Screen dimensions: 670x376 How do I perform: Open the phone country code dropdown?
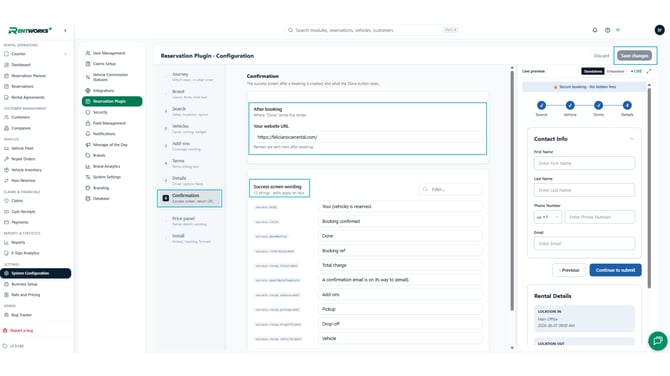coord(548,217)
